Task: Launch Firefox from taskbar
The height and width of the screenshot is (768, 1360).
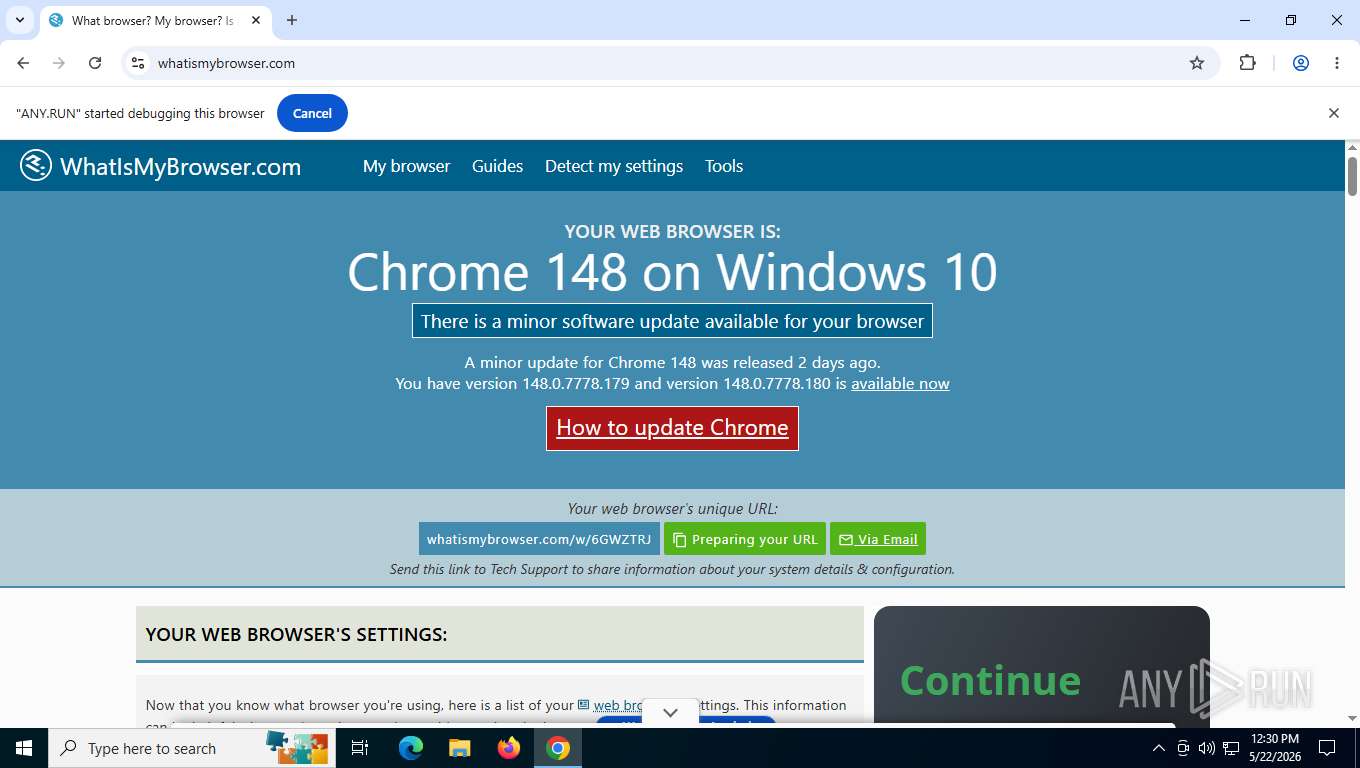Action: (509, 748)
